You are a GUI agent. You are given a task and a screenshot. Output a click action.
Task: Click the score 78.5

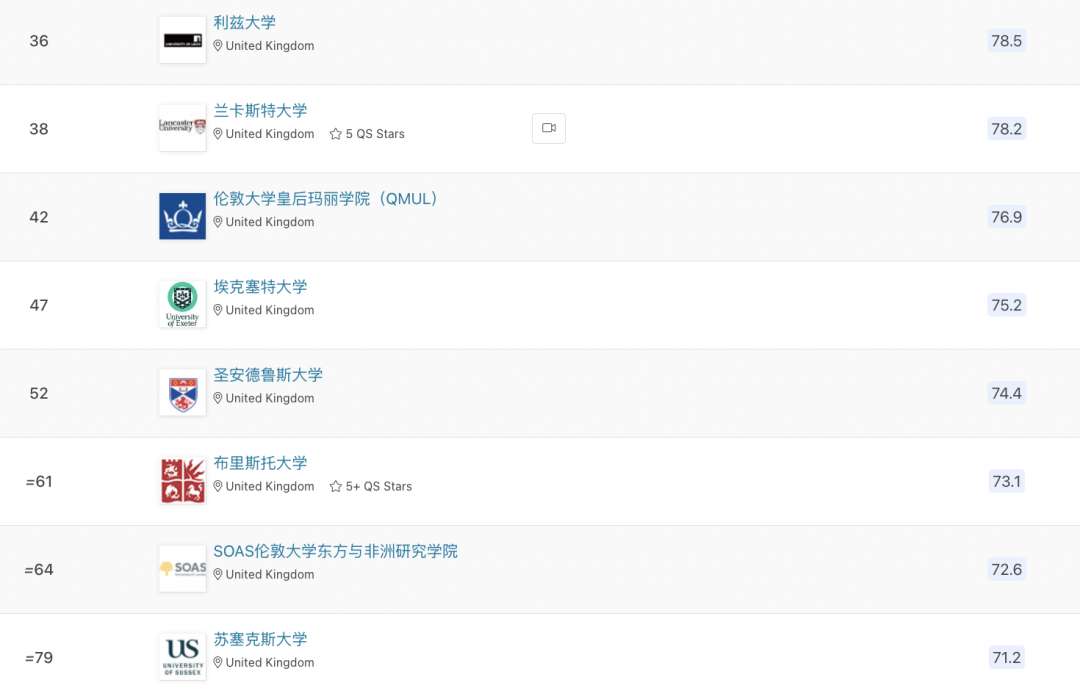(1006, 41)
